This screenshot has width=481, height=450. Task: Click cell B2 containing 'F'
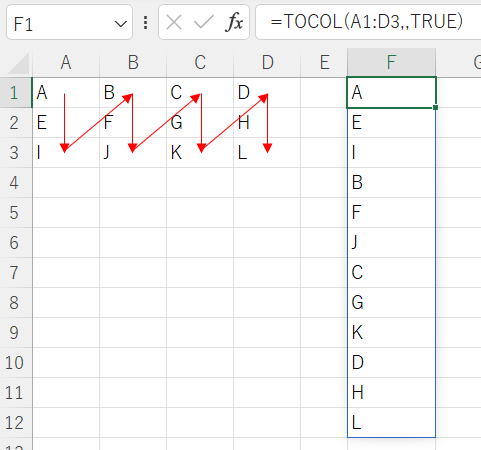(x=133, y=122)
